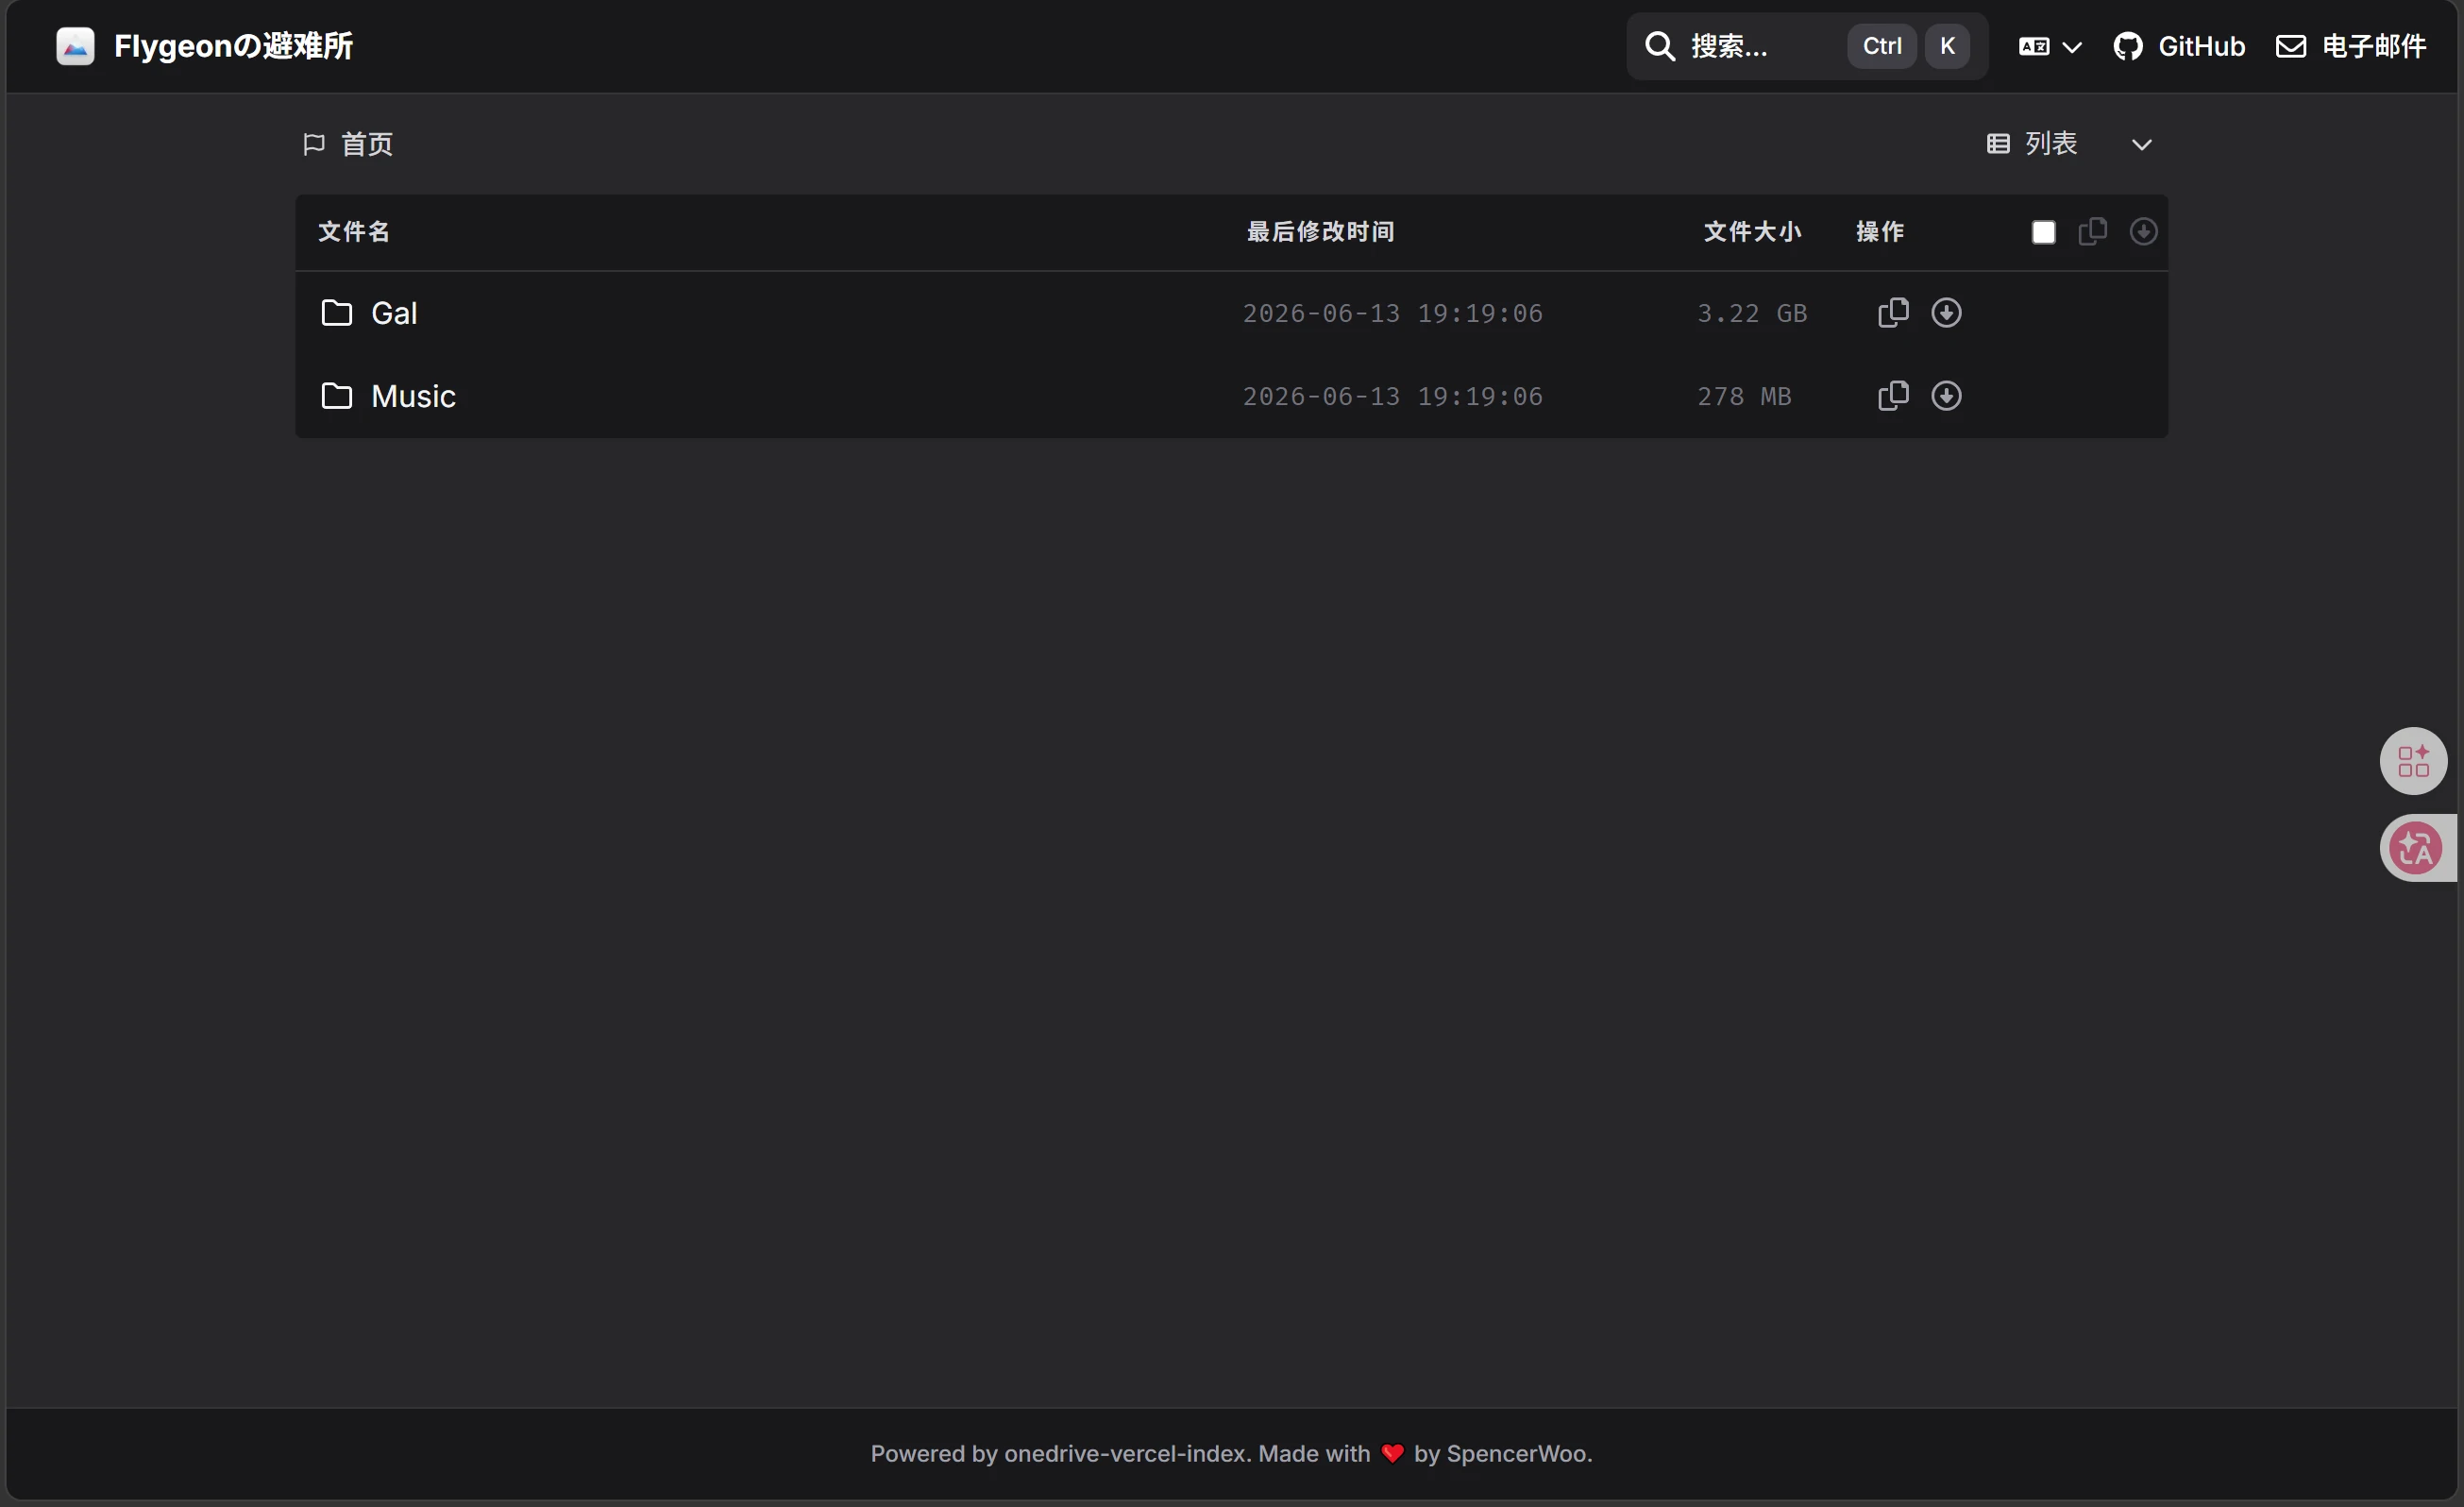The height and width of the screenshot is (1507, 2464).
Task: Click the list layout icon beside 列表
Action: [x=1997, y=144]
